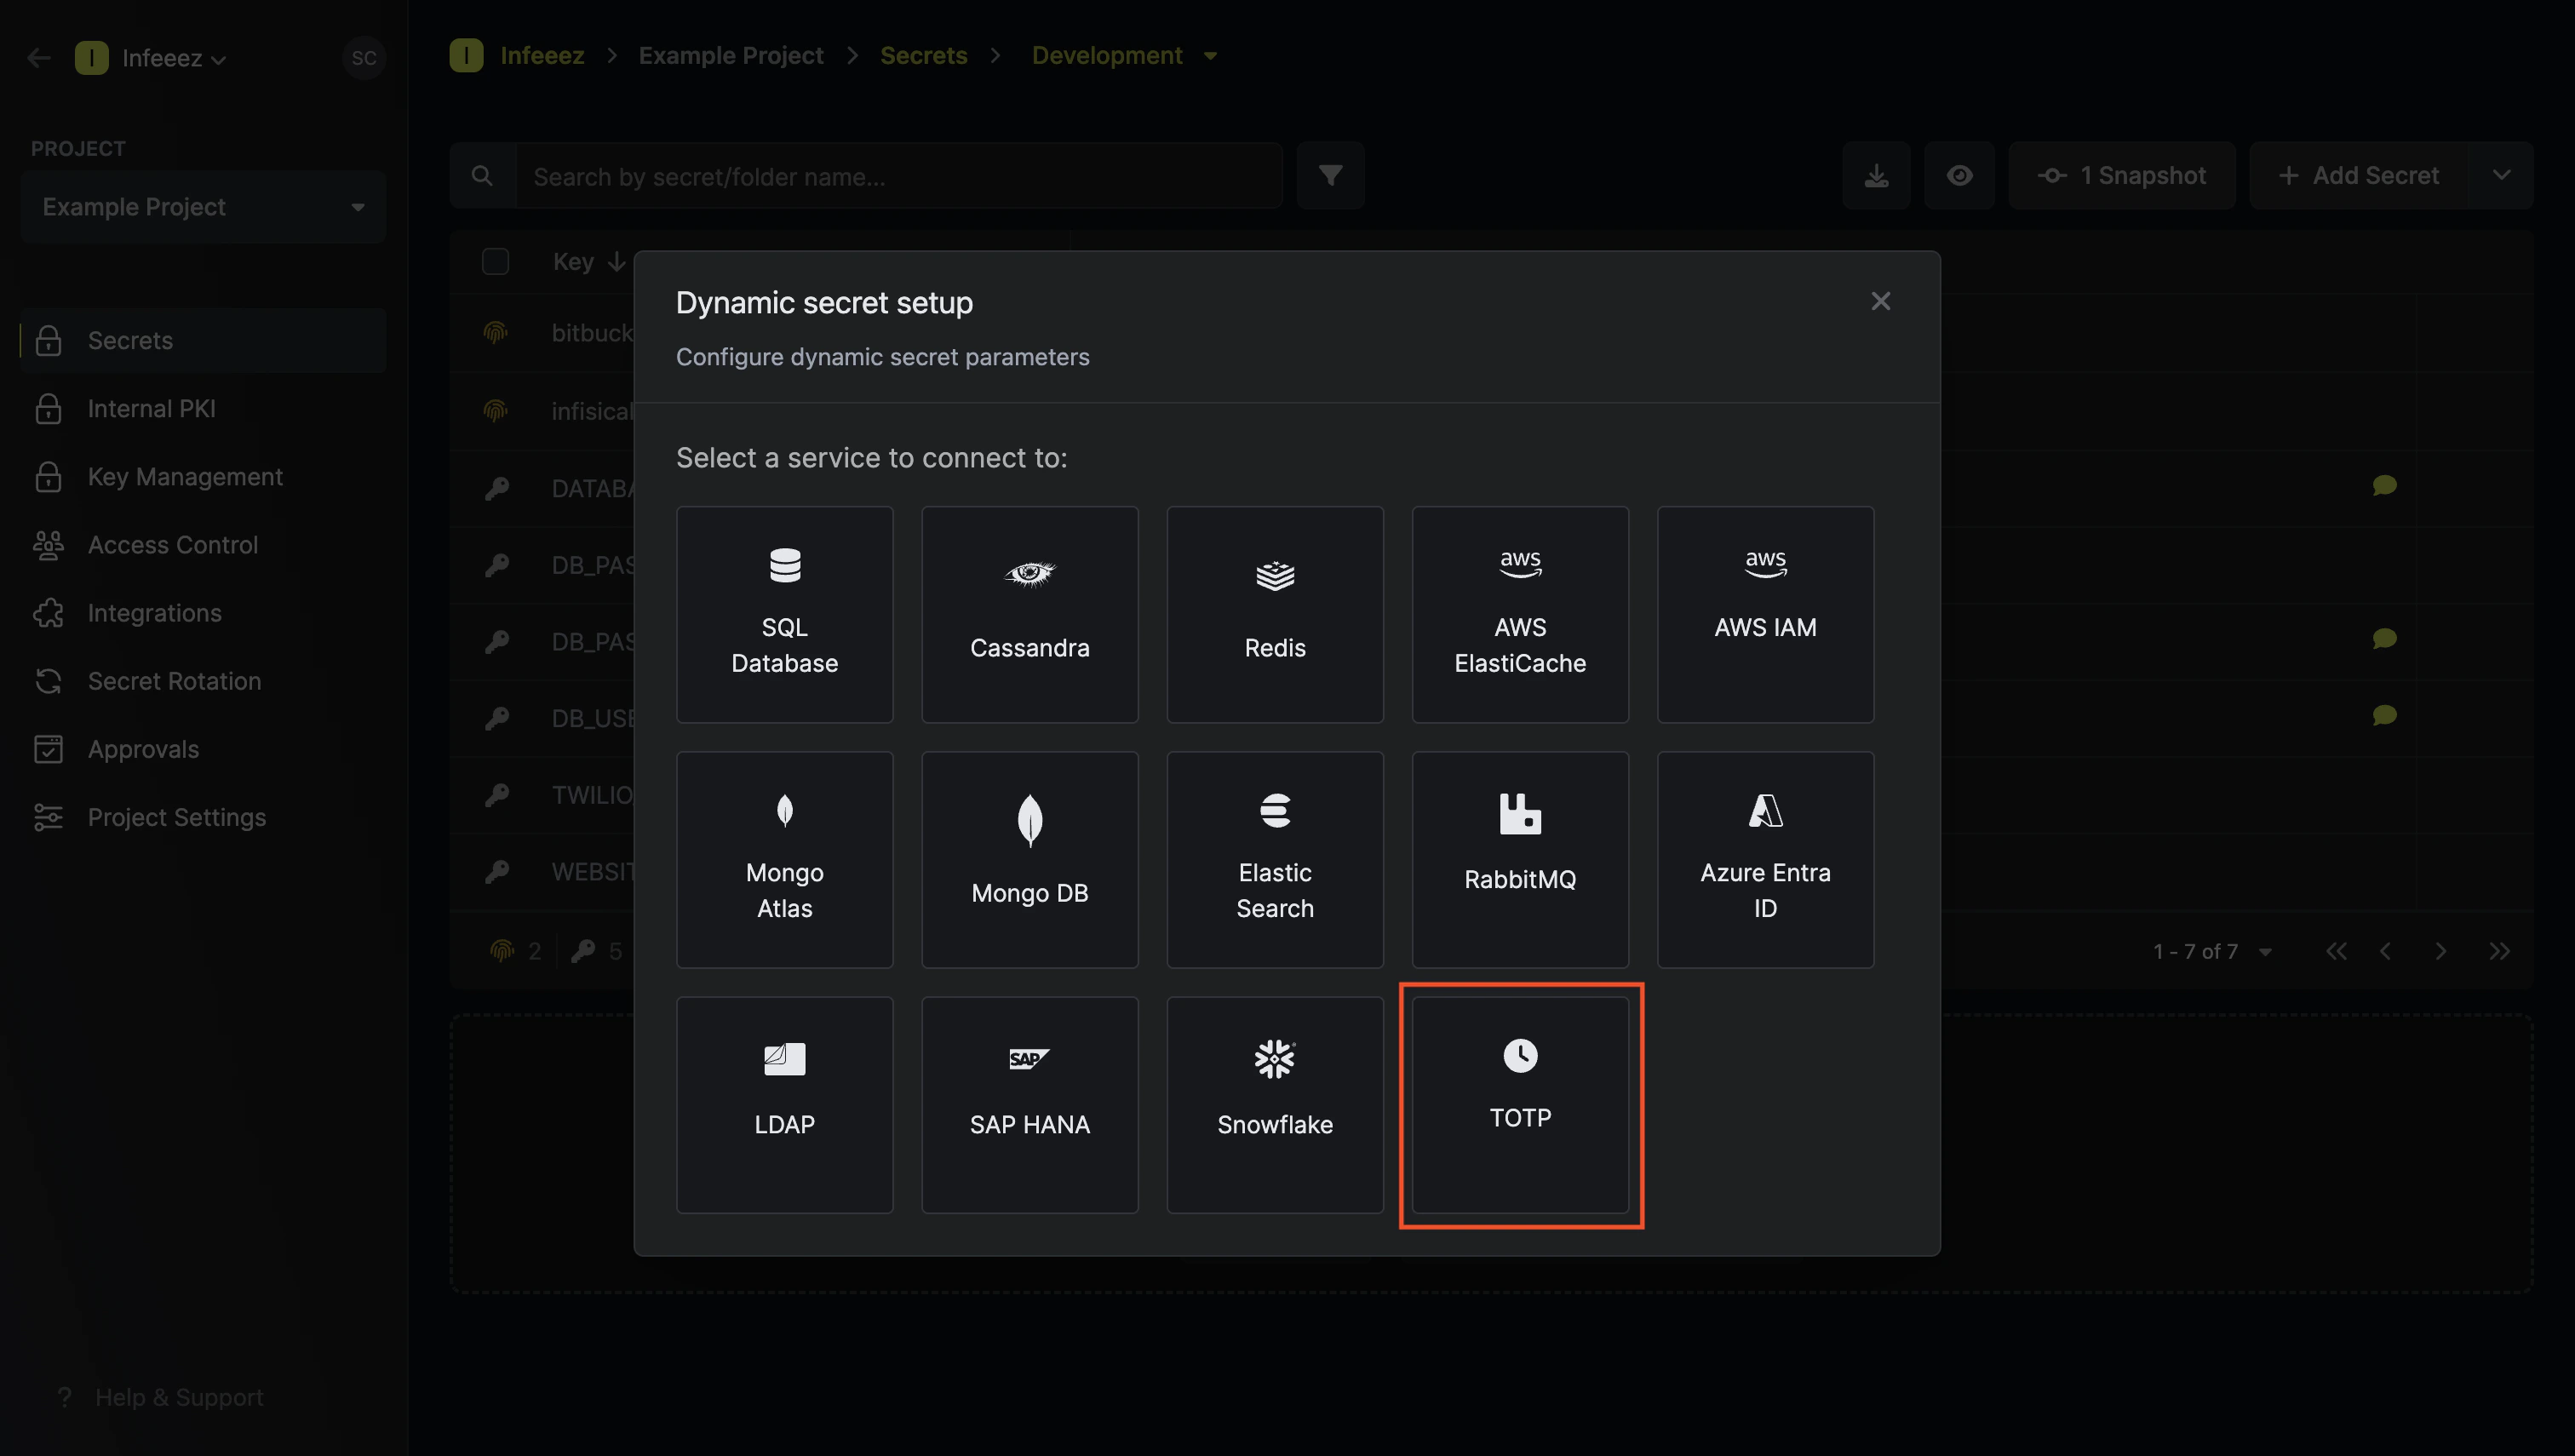Pick the Mongo DB service card

click(1029, 859)
